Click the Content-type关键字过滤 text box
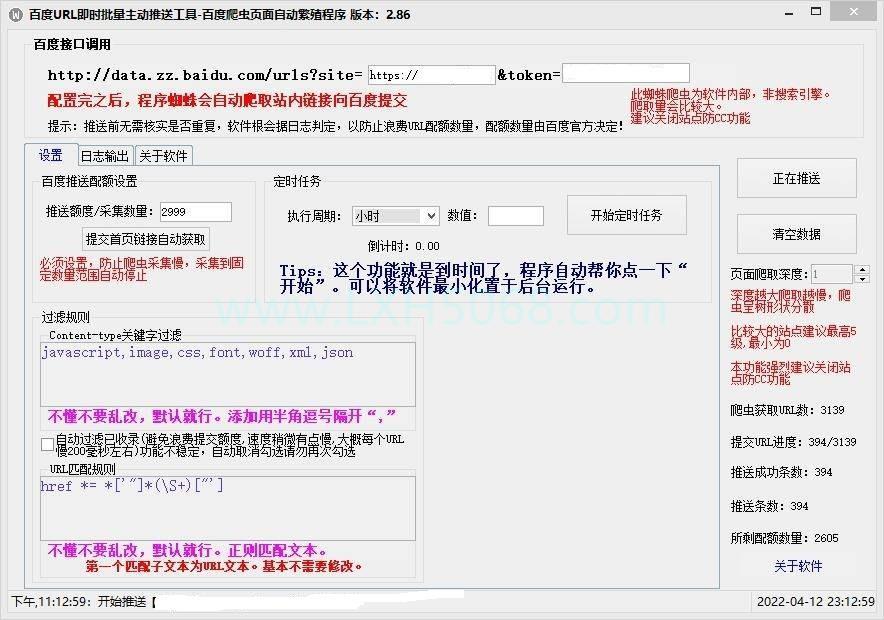The width and height of the screenshot is (884, 620). (228, 374)
